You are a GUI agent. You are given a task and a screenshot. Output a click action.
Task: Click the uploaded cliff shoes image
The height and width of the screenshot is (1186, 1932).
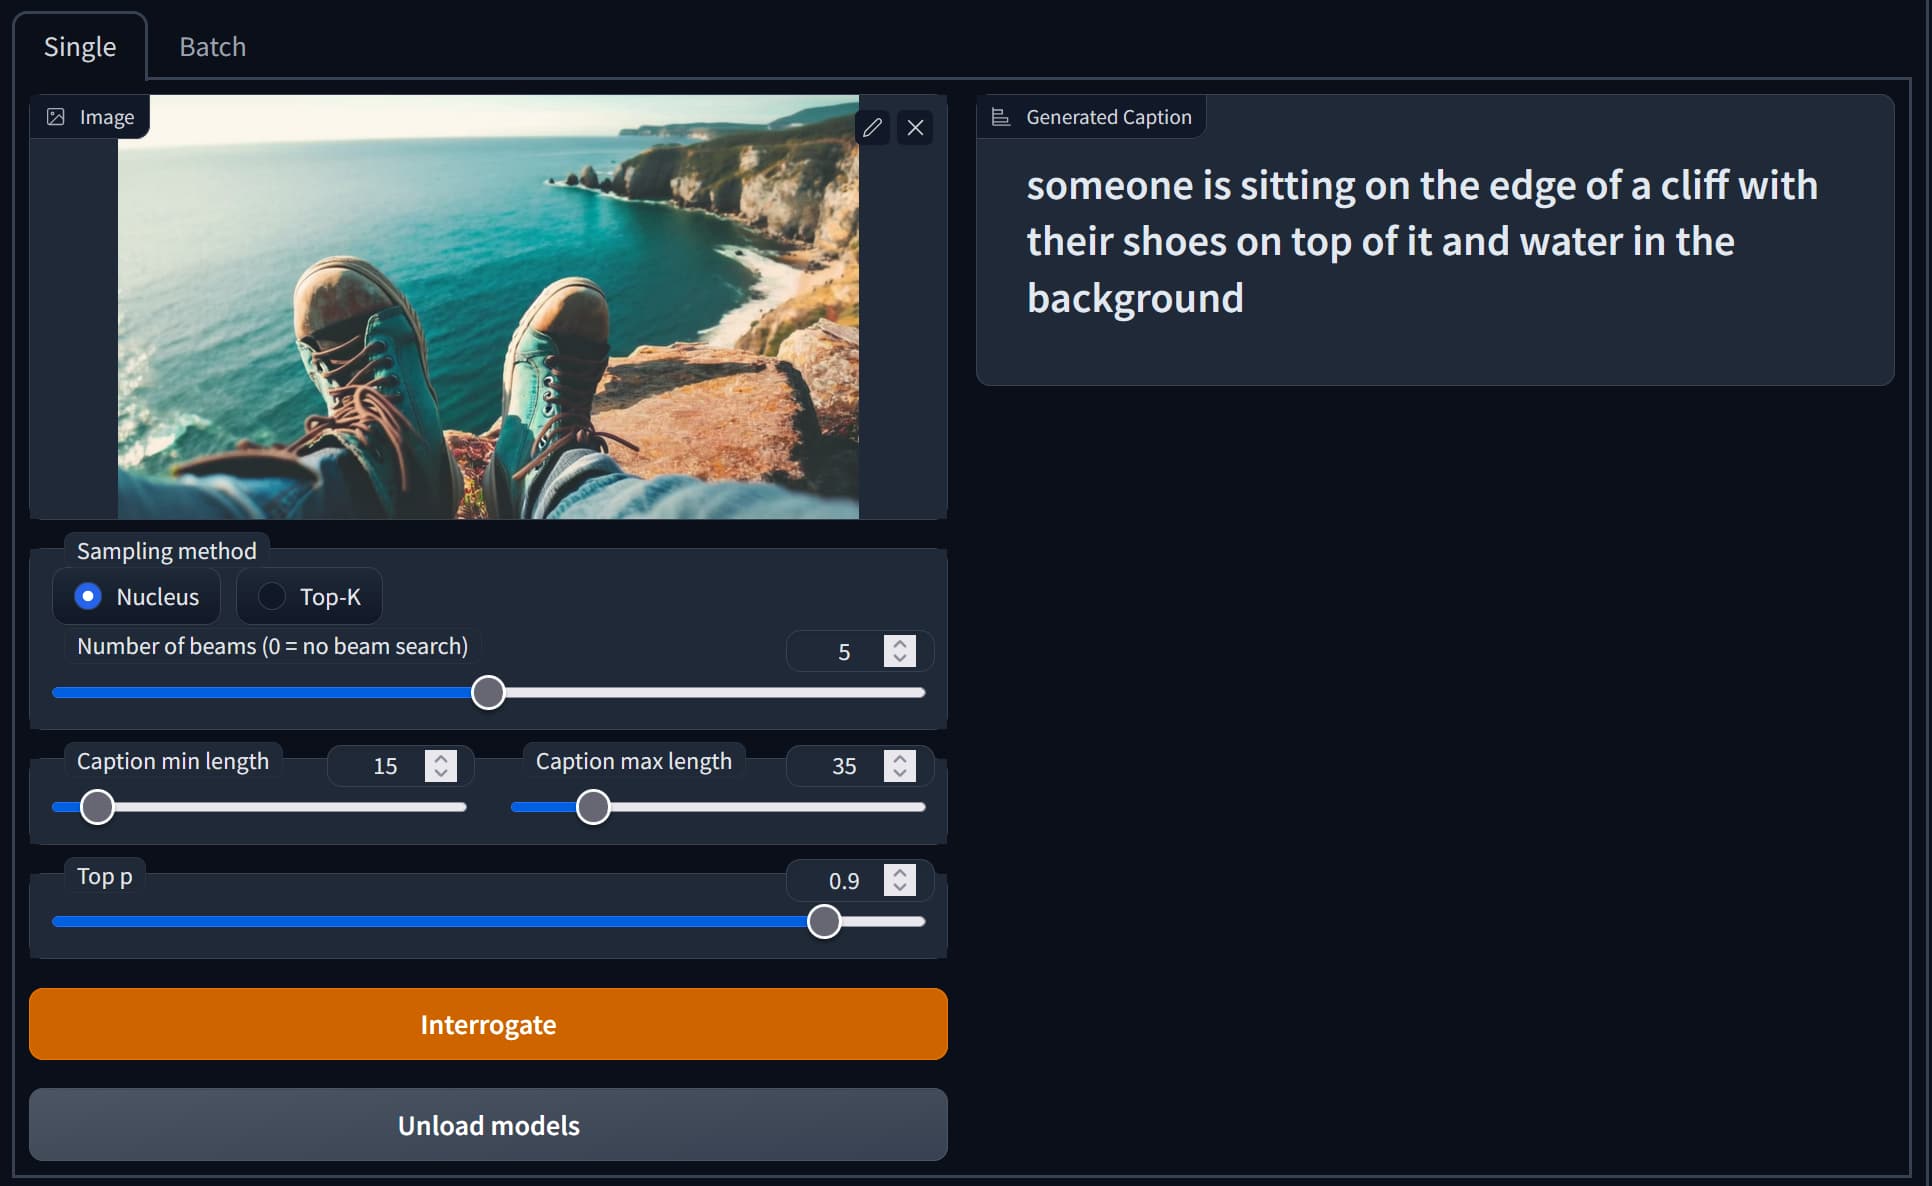pyautogui.click(x=488, y=307)
